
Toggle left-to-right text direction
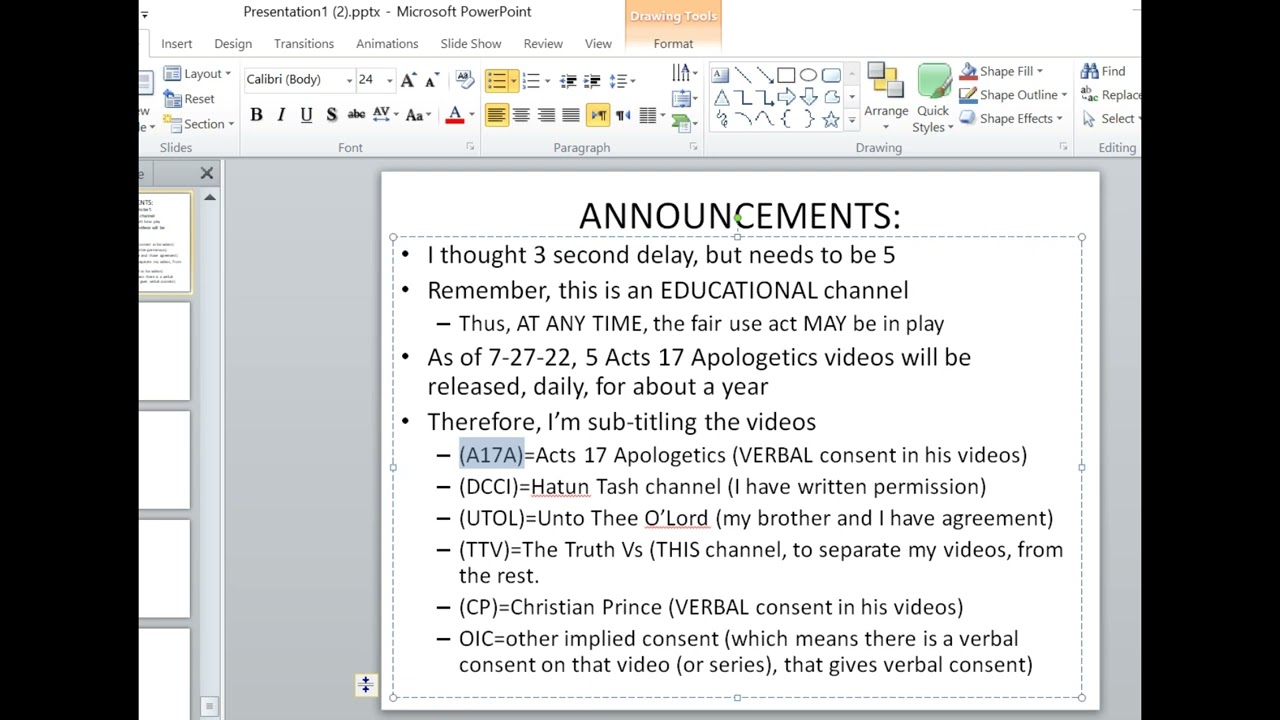(598, 115)
